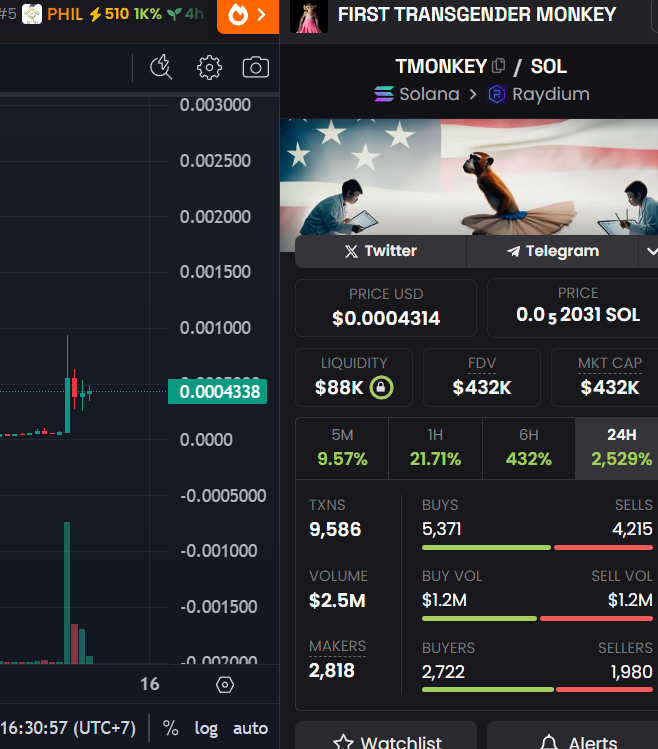Click the Raydium DEX logo

496,94
